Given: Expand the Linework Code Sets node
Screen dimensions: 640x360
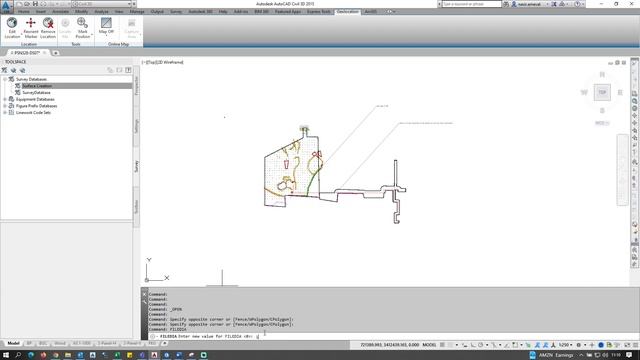Looking at the screenshot, I should 4,112.
